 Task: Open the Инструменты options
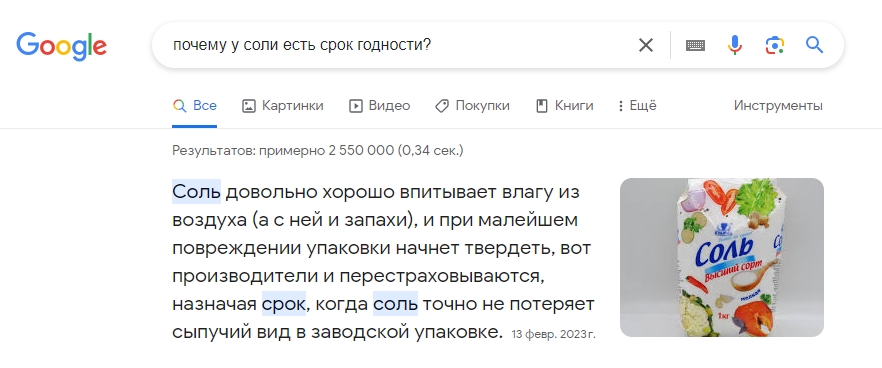[x=778, y=105]
